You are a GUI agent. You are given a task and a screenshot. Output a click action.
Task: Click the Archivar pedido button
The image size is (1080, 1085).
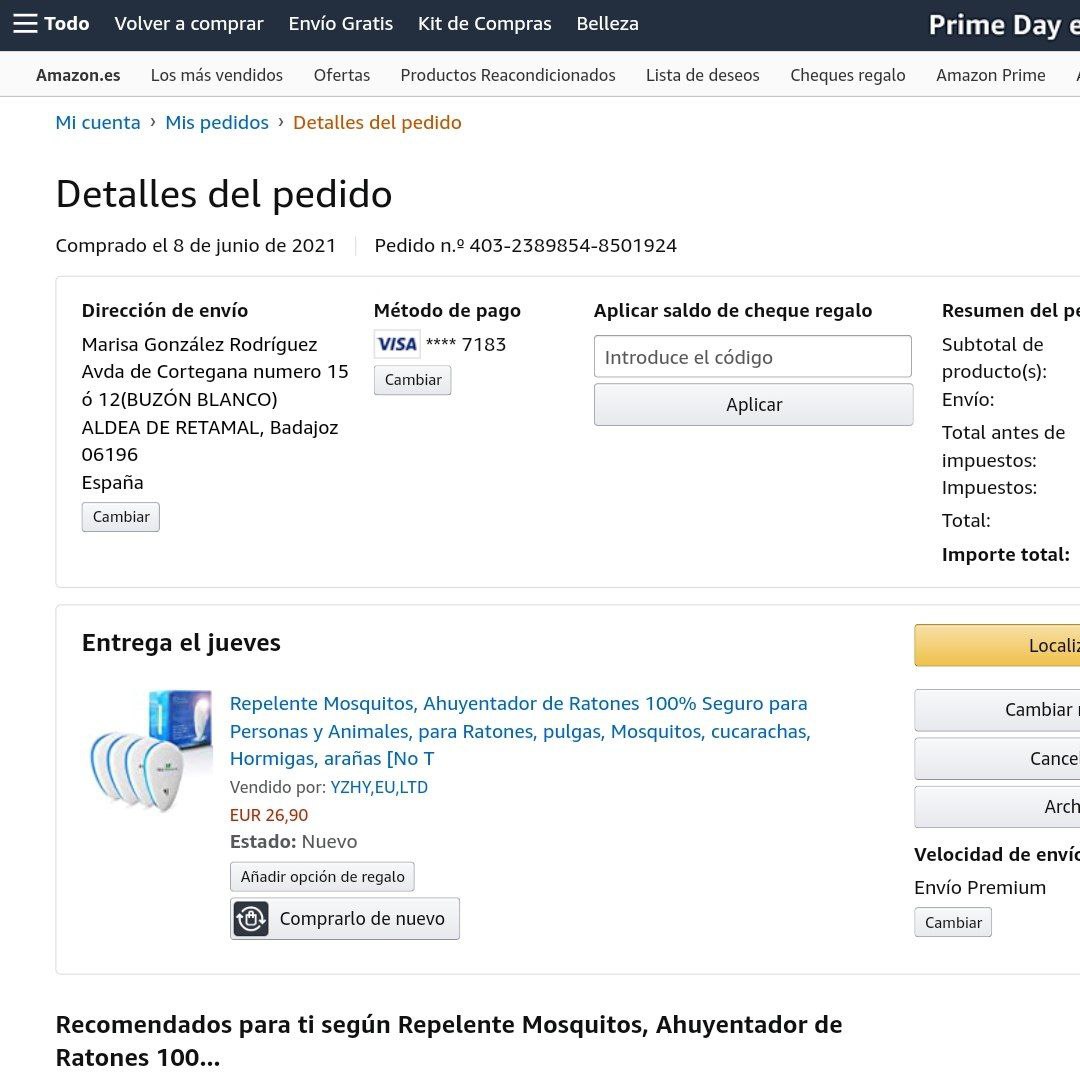coord(997,807)
